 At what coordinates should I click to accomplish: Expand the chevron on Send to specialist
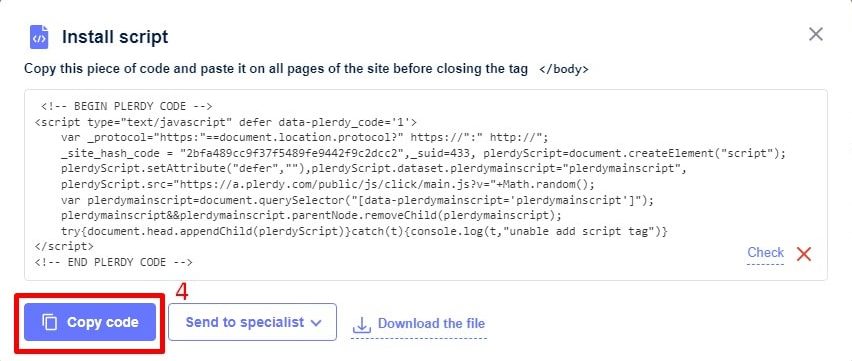pyautogui.click(x=316, y=323)
